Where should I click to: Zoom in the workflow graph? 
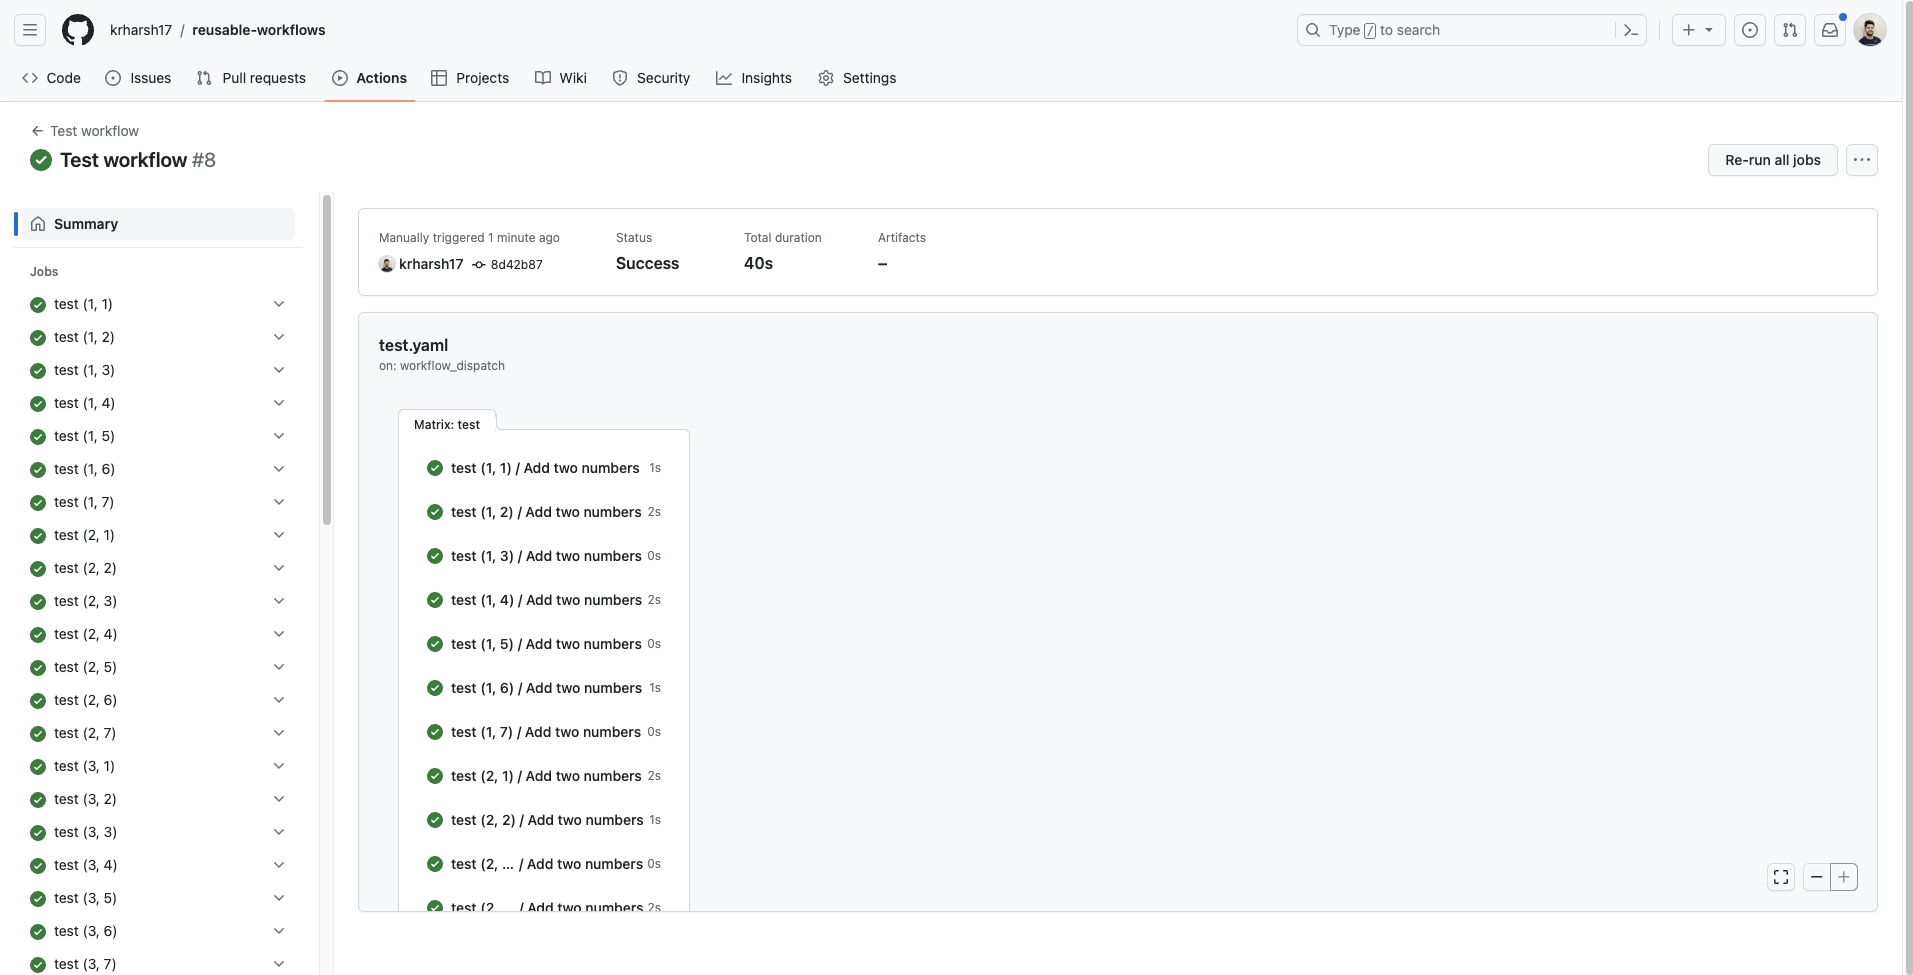[1844, 877]
